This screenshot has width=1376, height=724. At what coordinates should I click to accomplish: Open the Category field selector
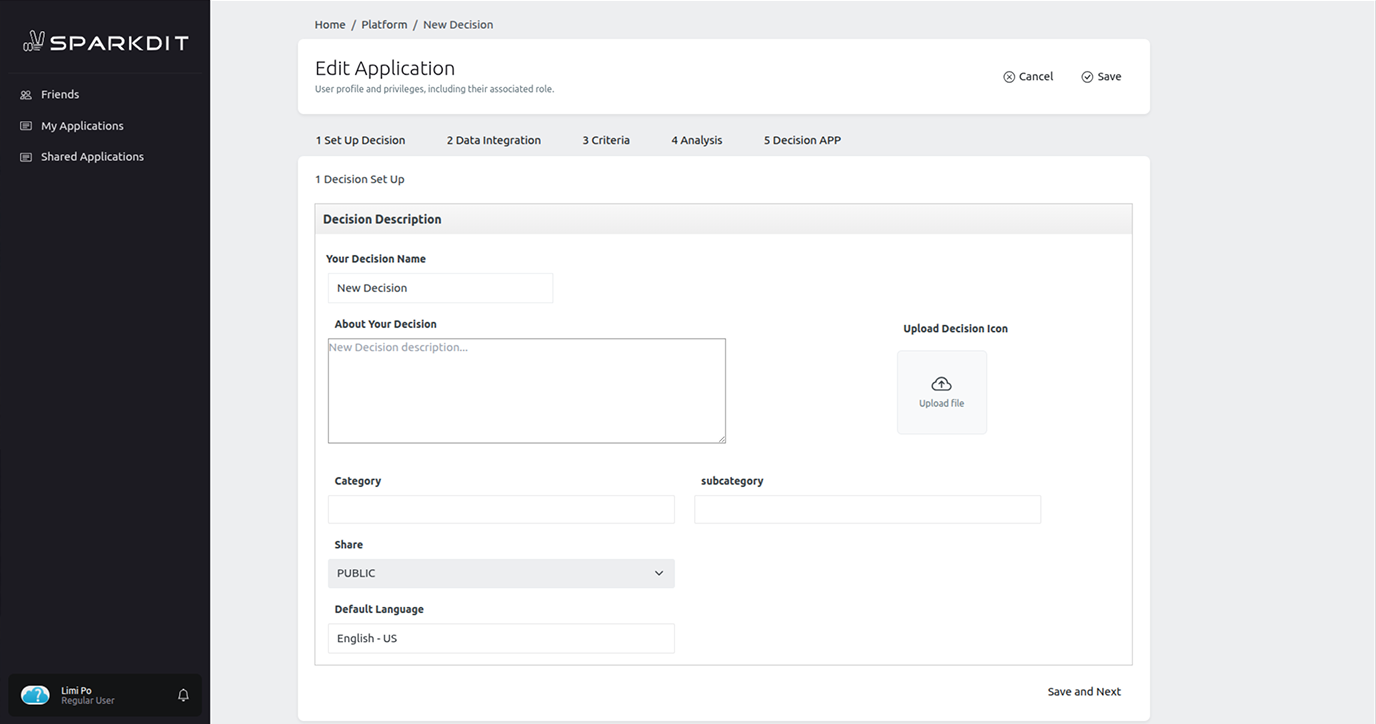(x=501, y=509)
